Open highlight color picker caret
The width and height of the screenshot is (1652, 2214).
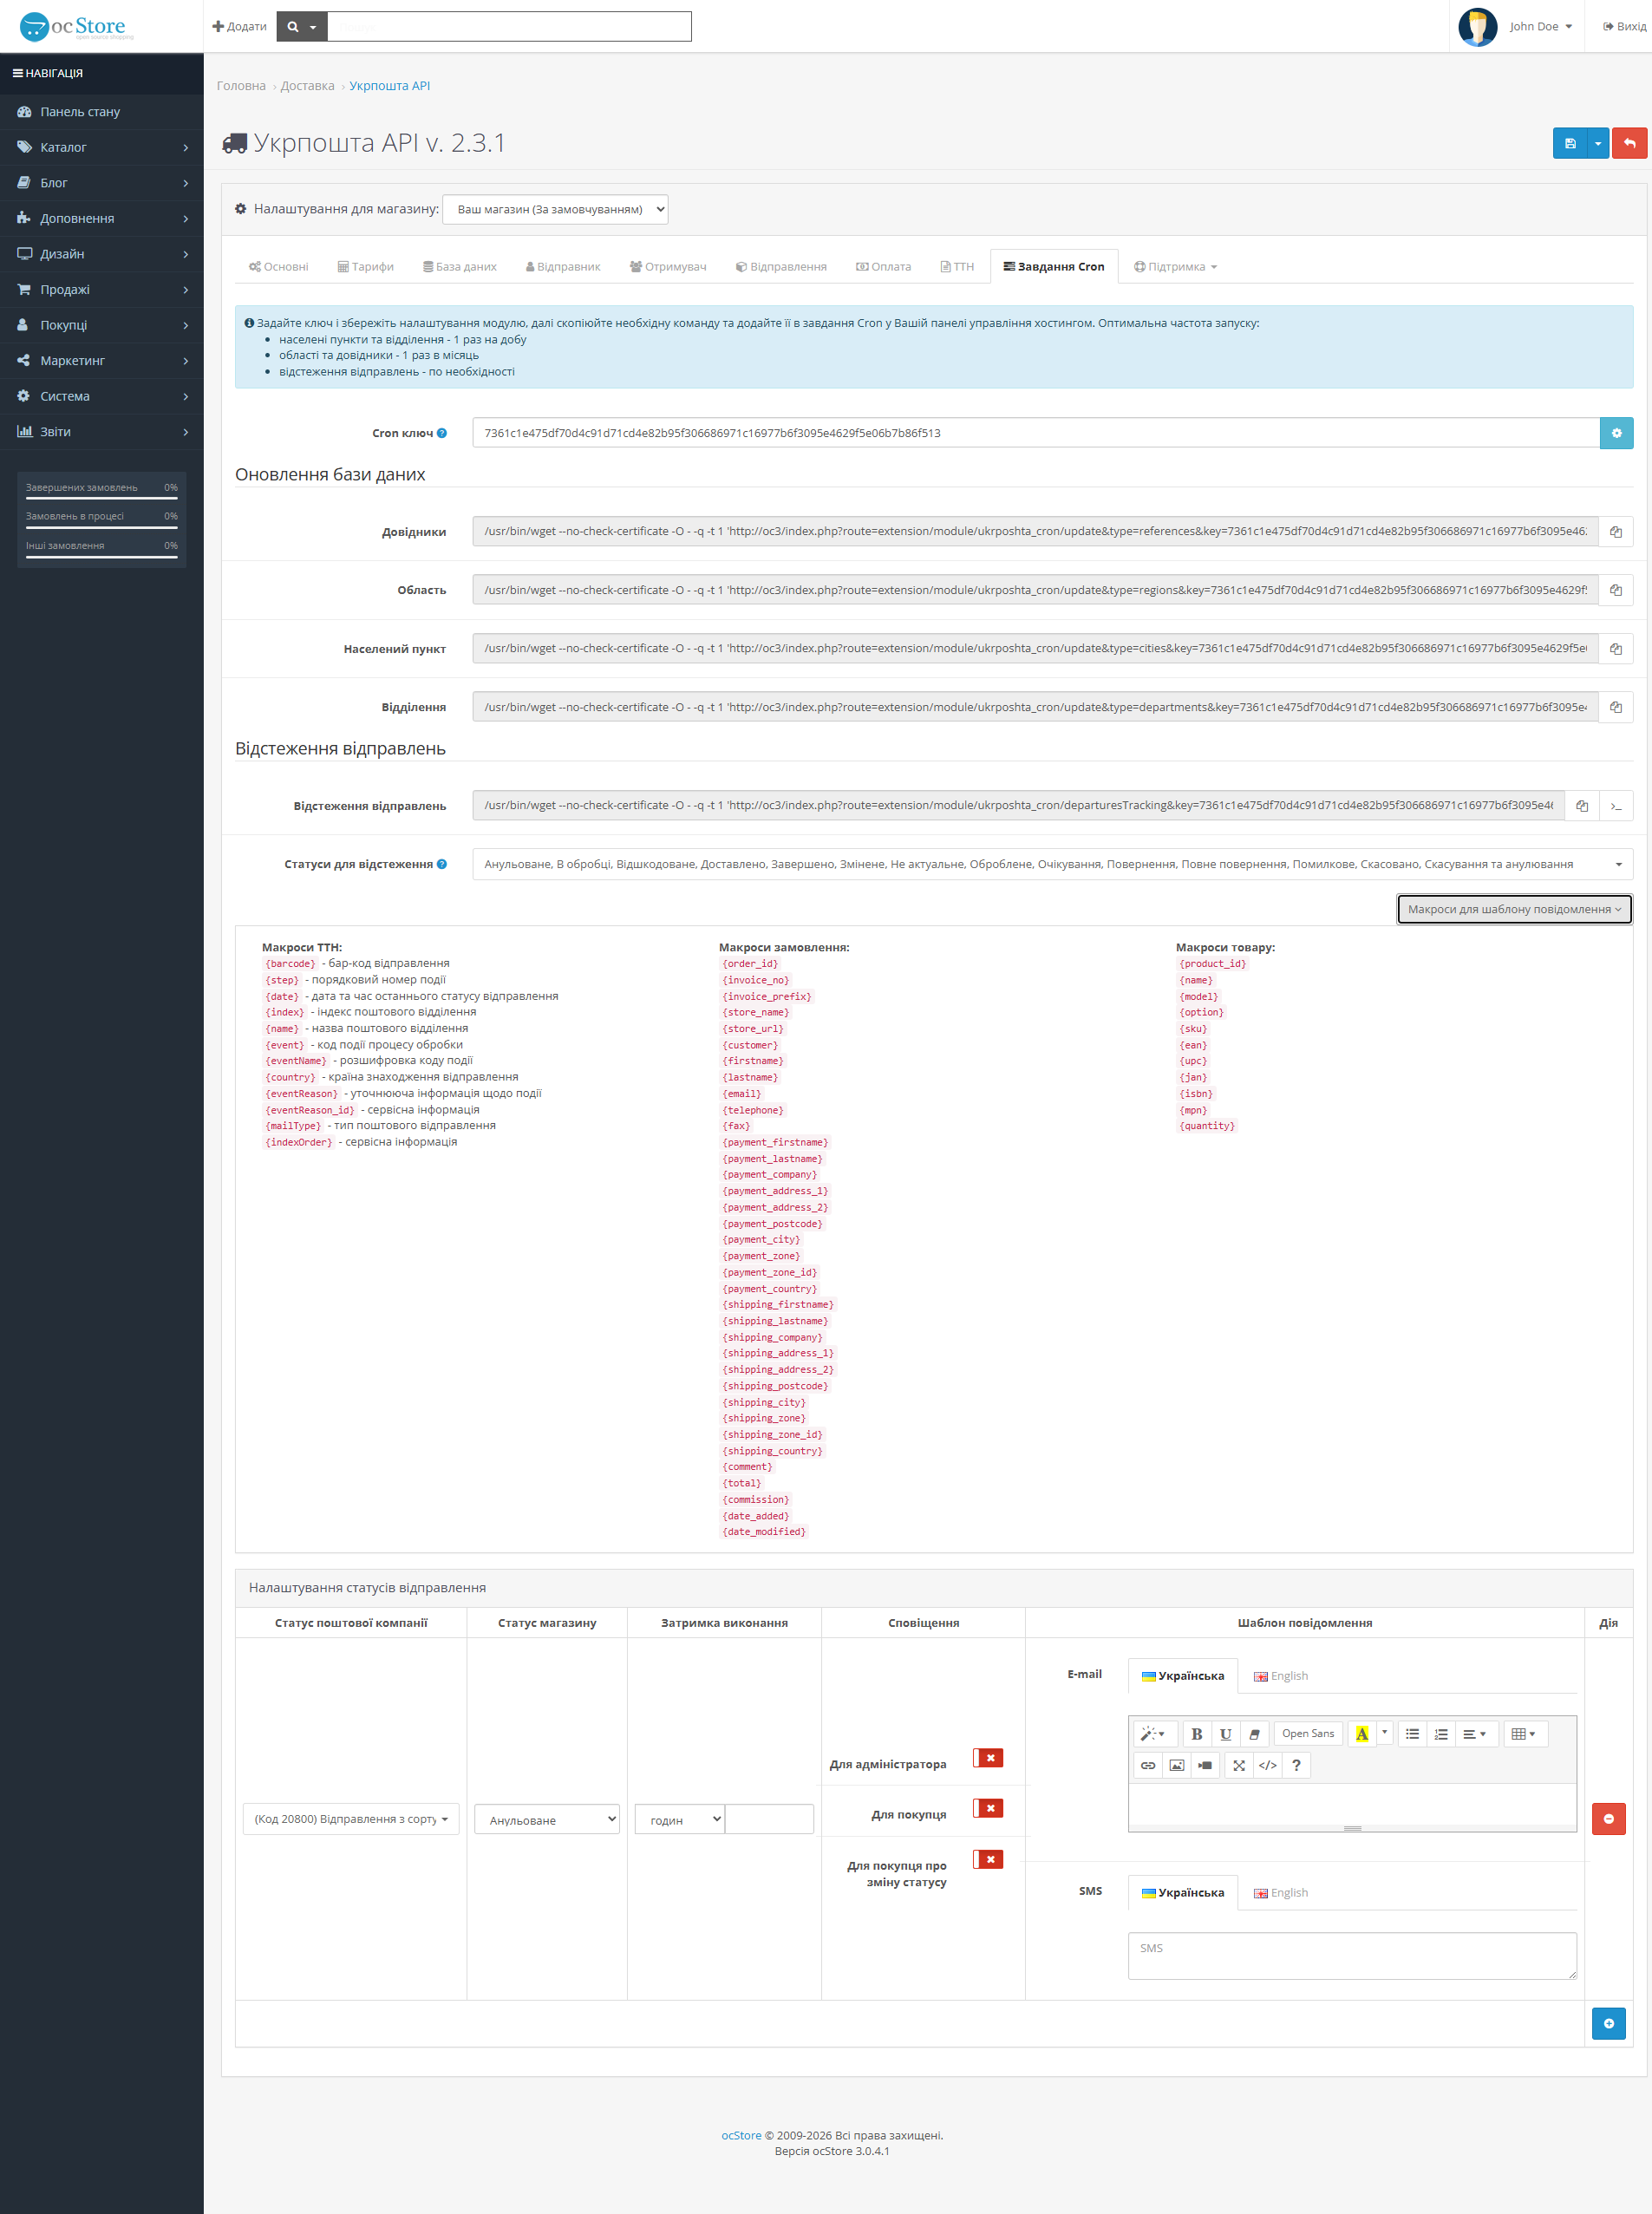(x=1384, y=1734)
